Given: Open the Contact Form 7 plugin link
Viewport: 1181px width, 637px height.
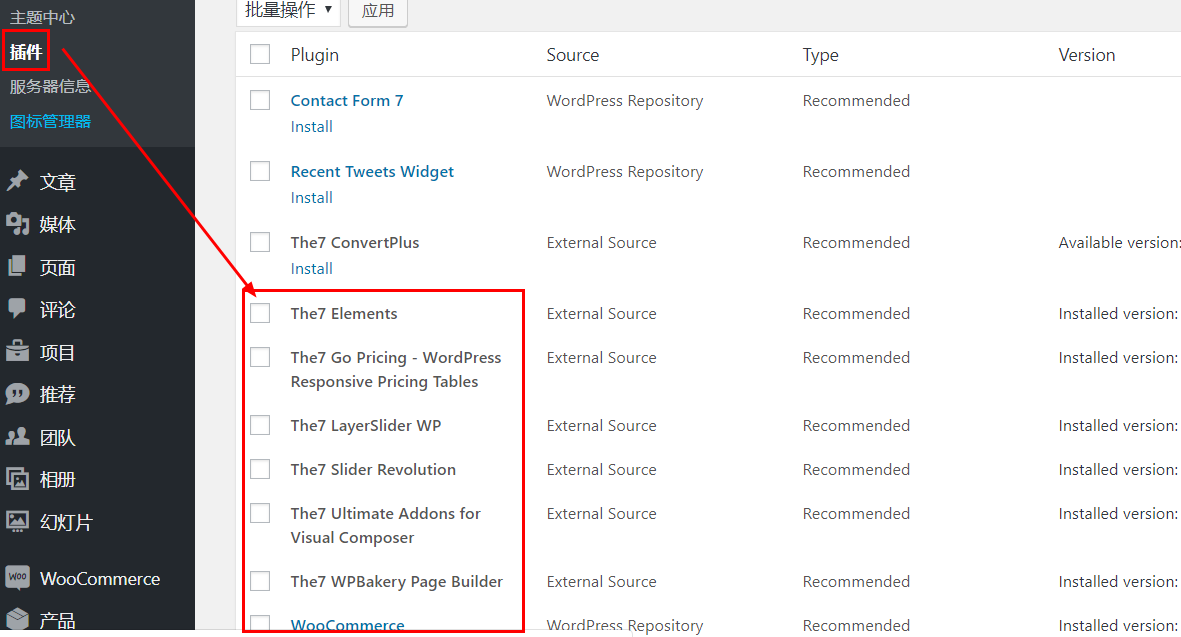Looking at the screenshot, I should 346,100.
